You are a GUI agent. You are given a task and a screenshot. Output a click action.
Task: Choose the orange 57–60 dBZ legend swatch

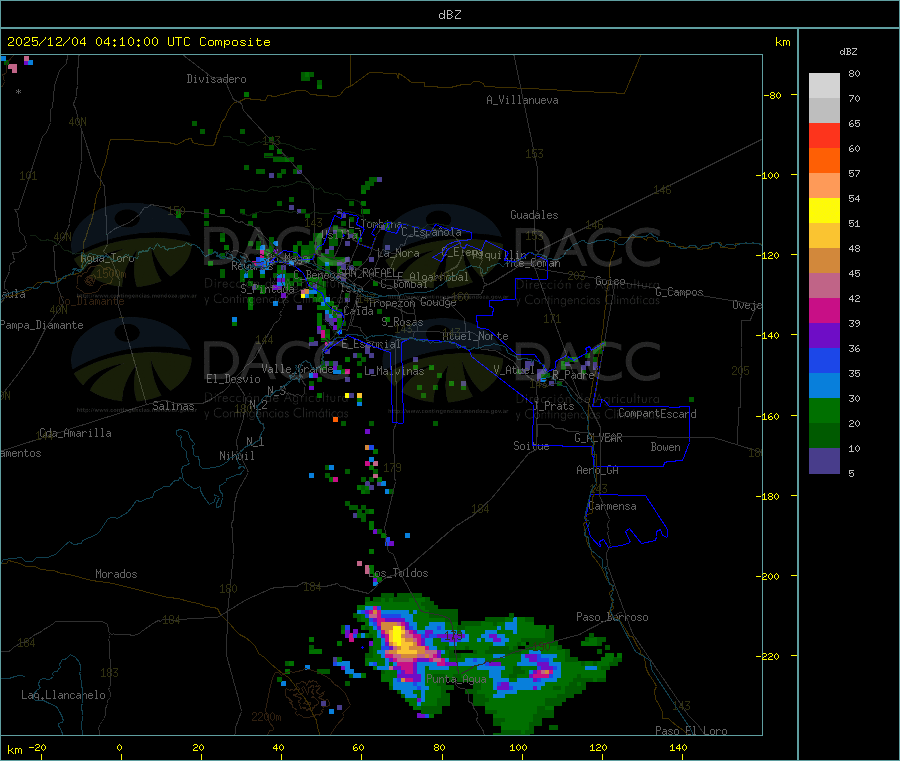[x=824, y=161]
